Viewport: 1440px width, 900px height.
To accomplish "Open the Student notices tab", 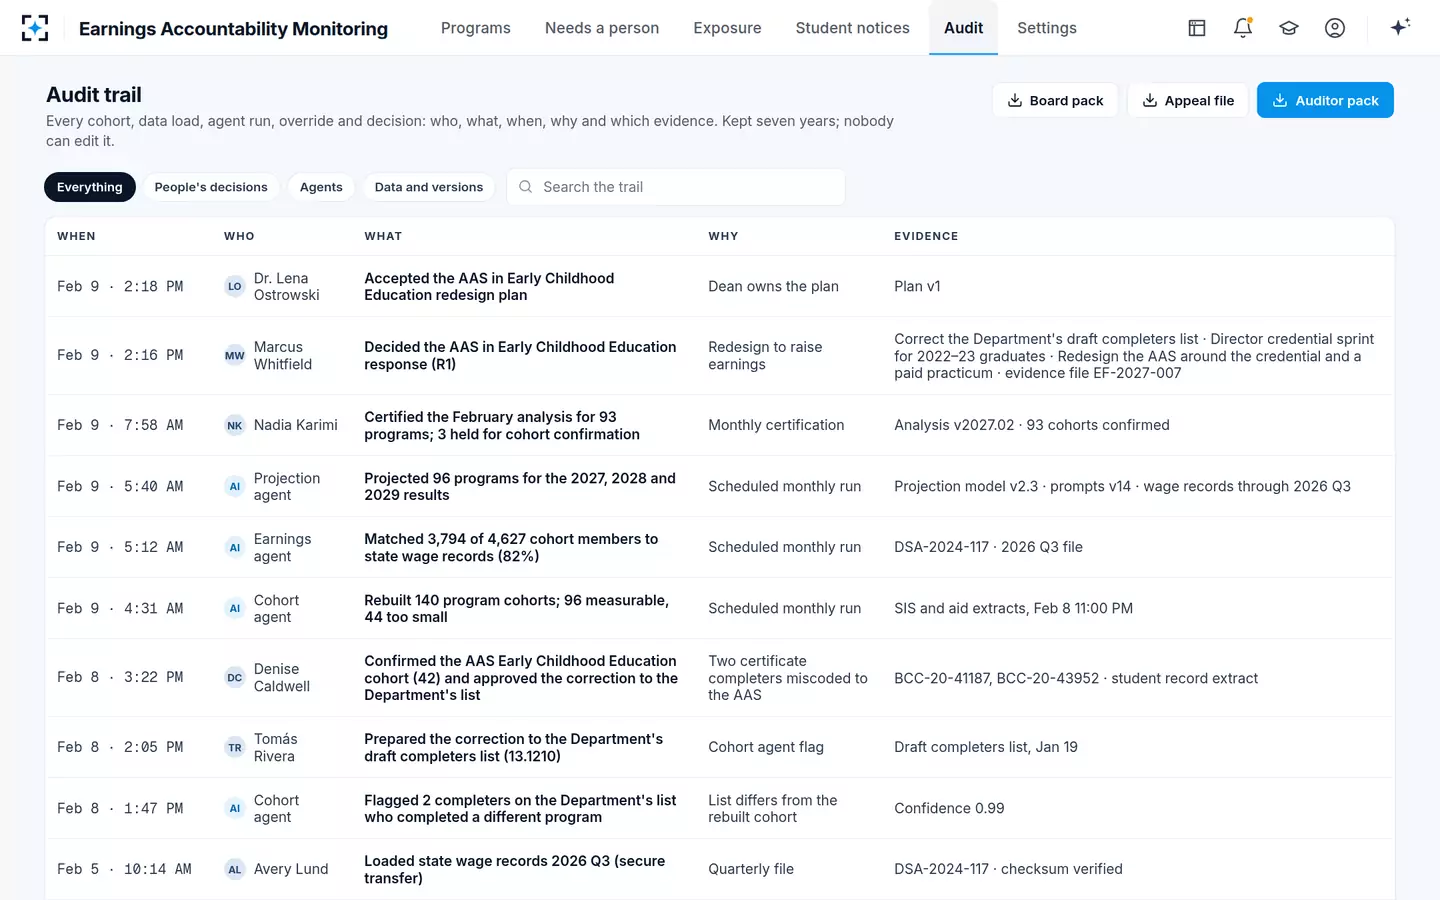I will pyautogui.click(x=853, y=28).
